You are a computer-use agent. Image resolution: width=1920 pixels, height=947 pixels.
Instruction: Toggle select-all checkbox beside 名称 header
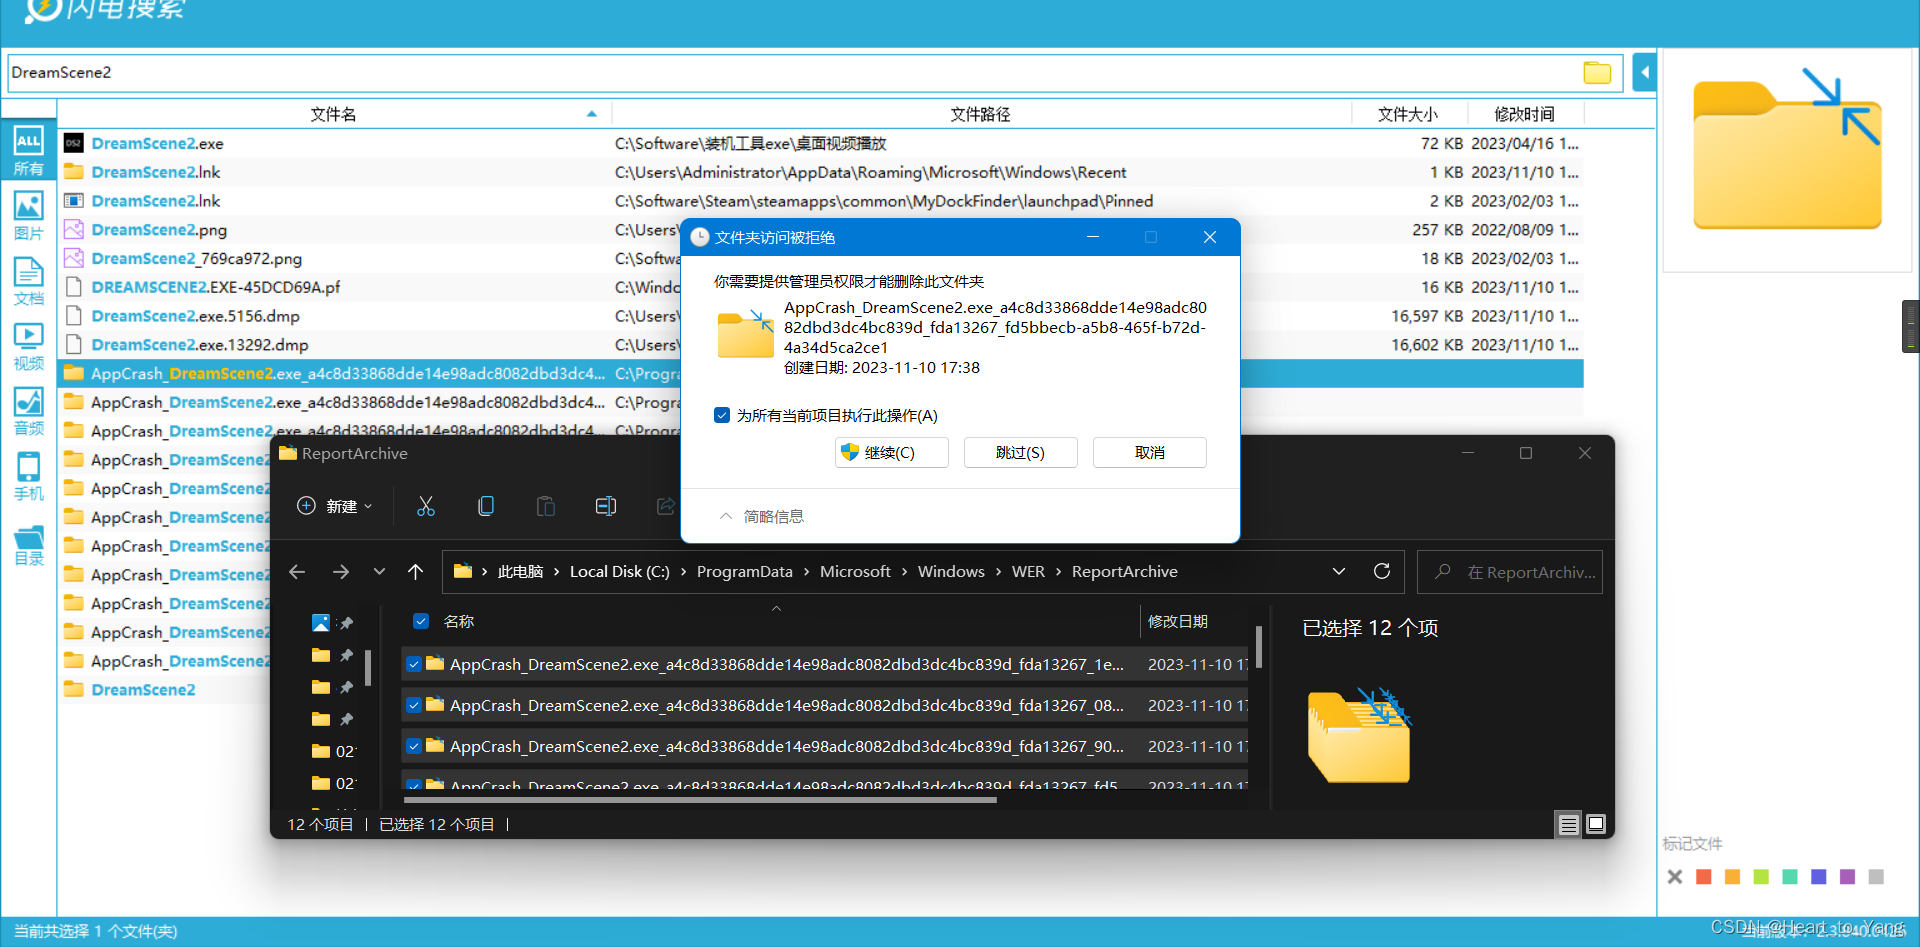click(x=421, y=621)
